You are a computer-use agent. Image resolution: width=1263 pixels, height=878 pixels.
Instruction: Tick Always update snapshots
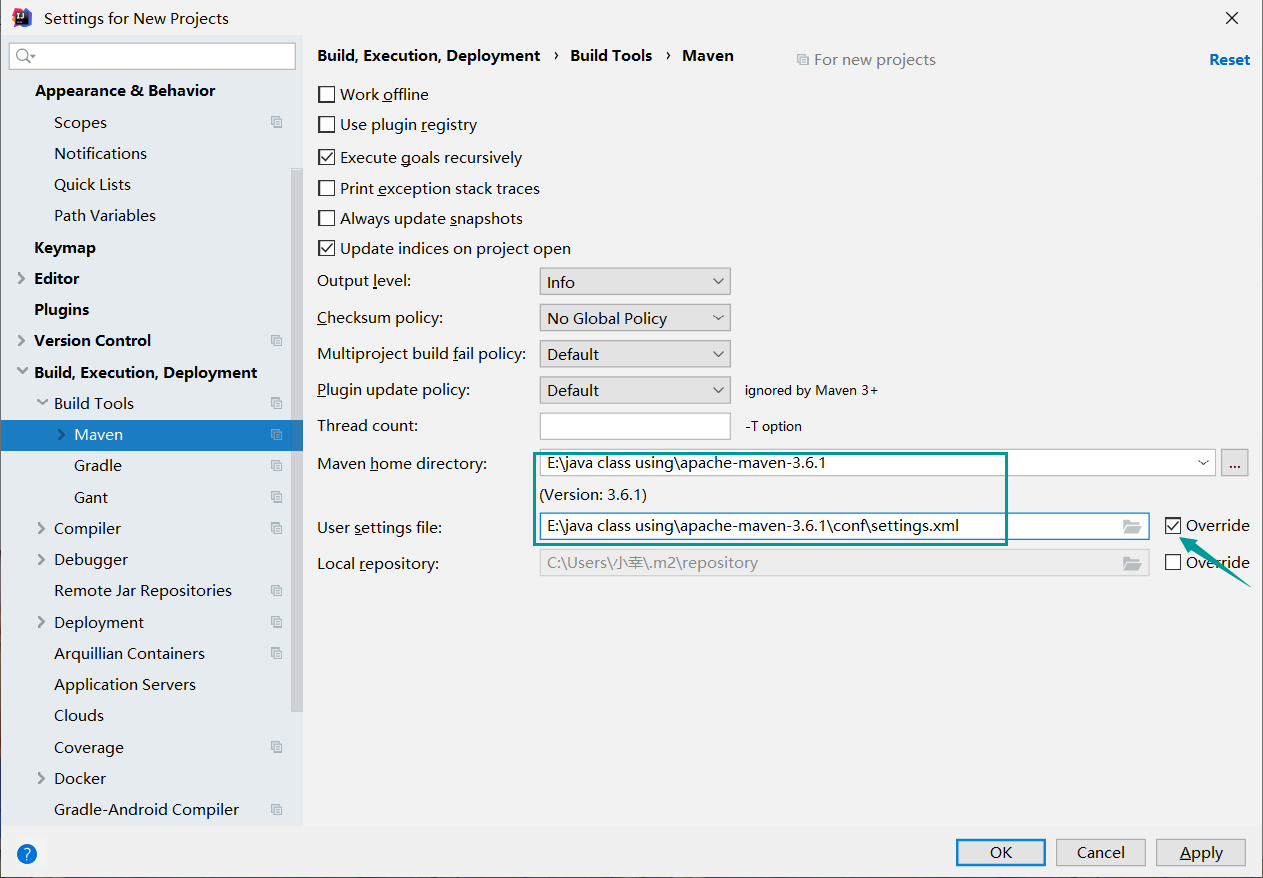pos(326,218)
